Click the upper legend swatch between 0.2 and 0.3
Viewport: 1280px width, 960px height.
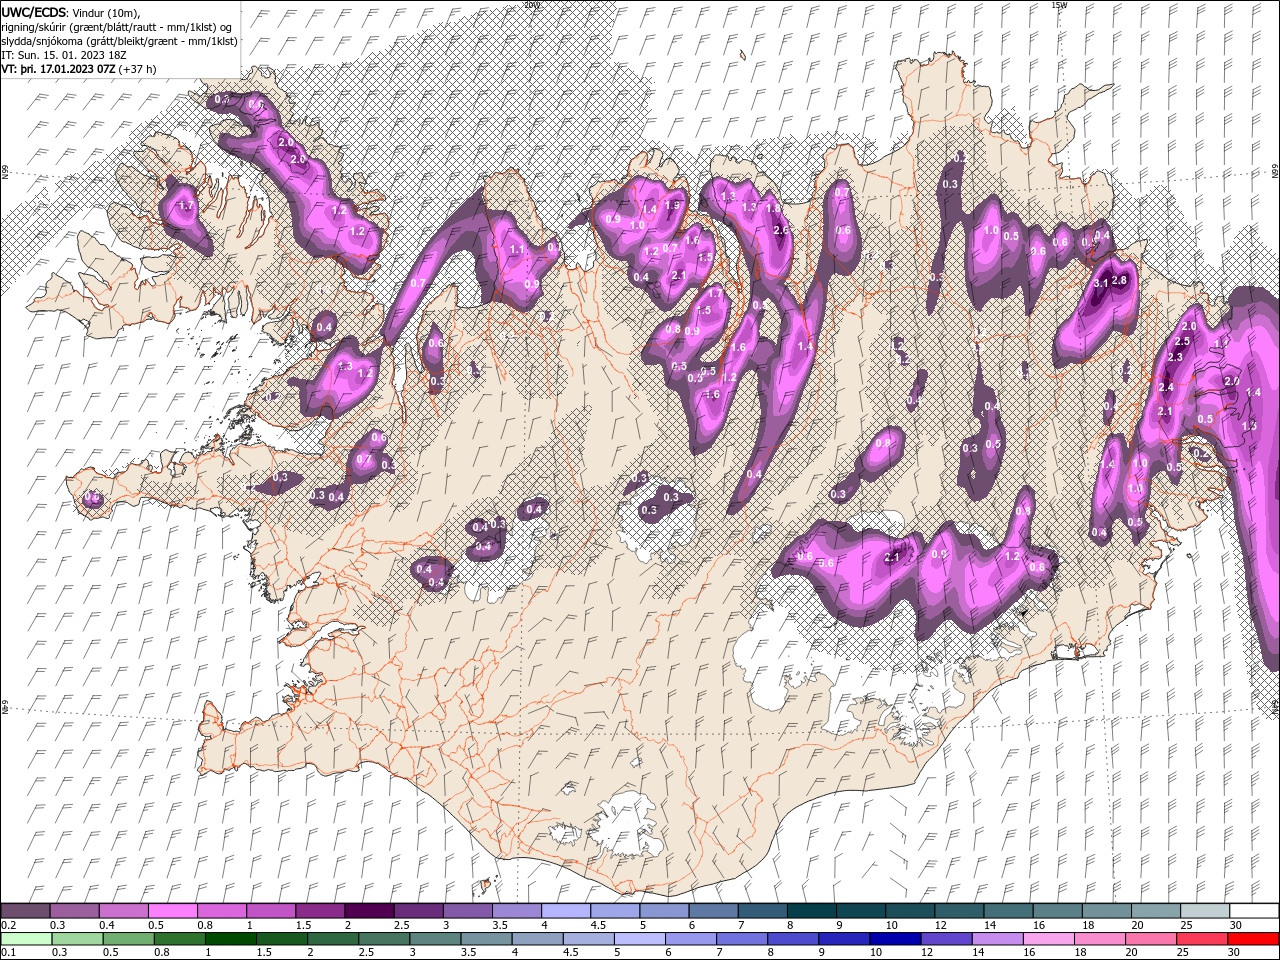point(26,911)
